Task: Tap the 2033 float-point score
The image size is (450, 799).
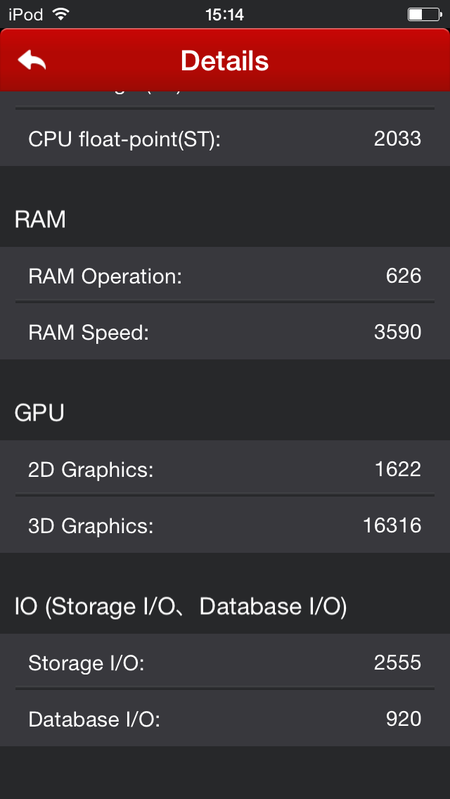Action: coord(398,139)
